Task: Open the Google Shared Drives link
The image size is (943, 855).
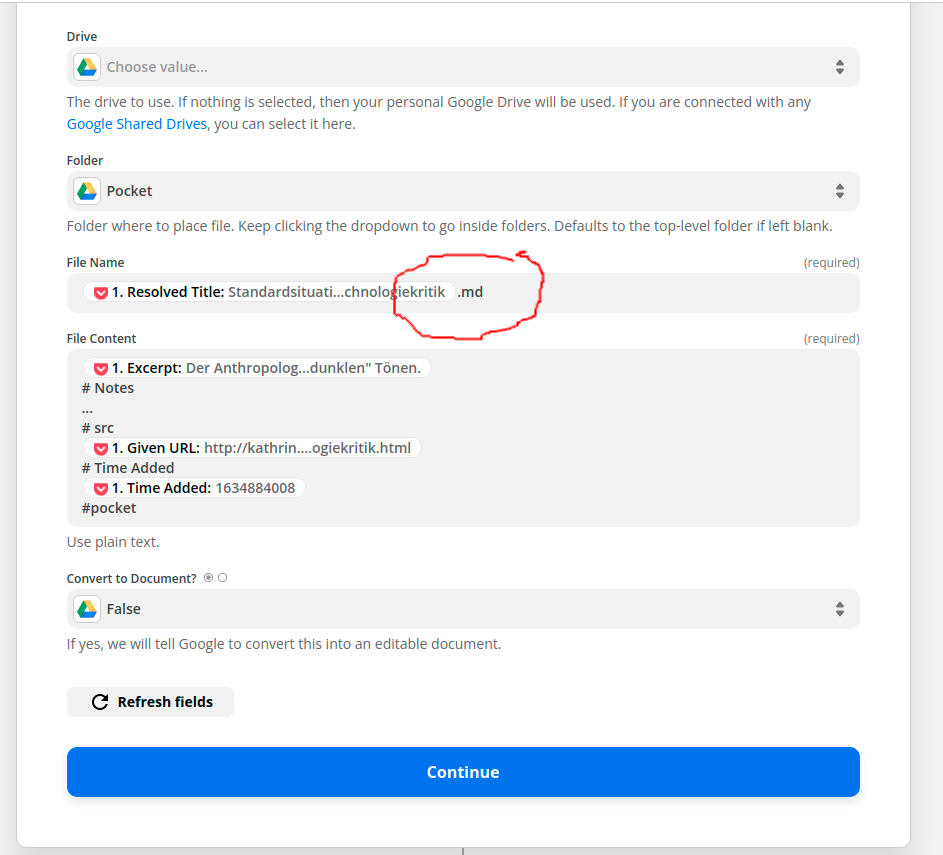Action: [137, 124]
